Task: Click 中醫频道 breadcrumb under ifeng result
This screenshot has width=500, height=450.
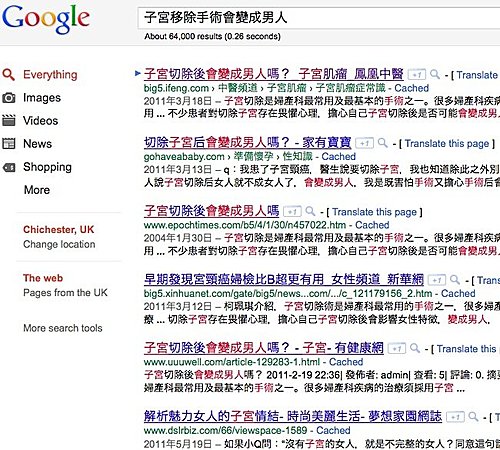Action: tap(238, 88)
